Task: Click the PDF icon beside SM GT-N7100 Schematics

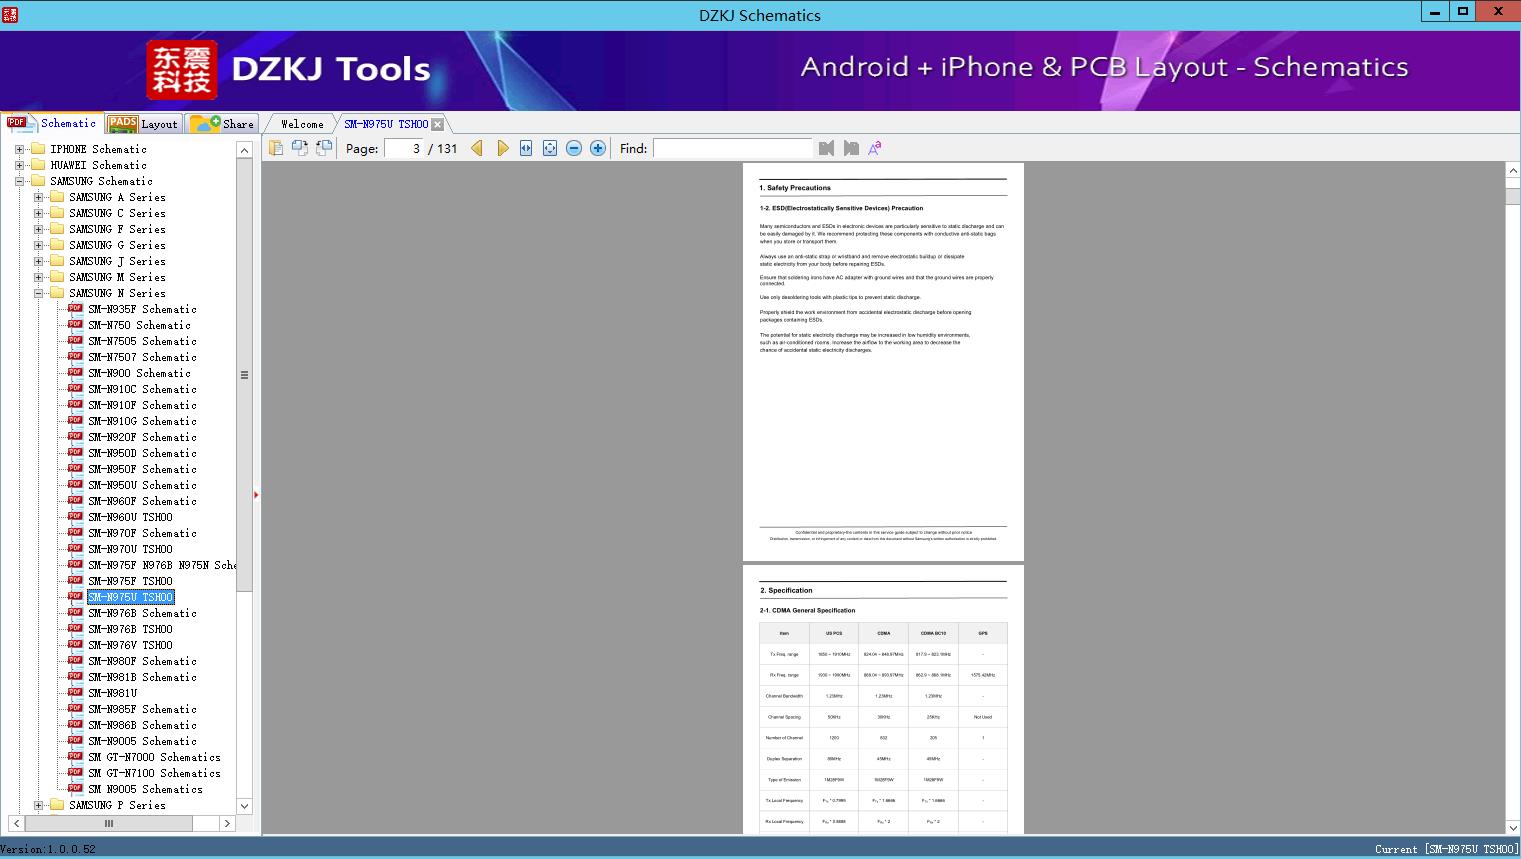Action: click(x=75, y=773)
